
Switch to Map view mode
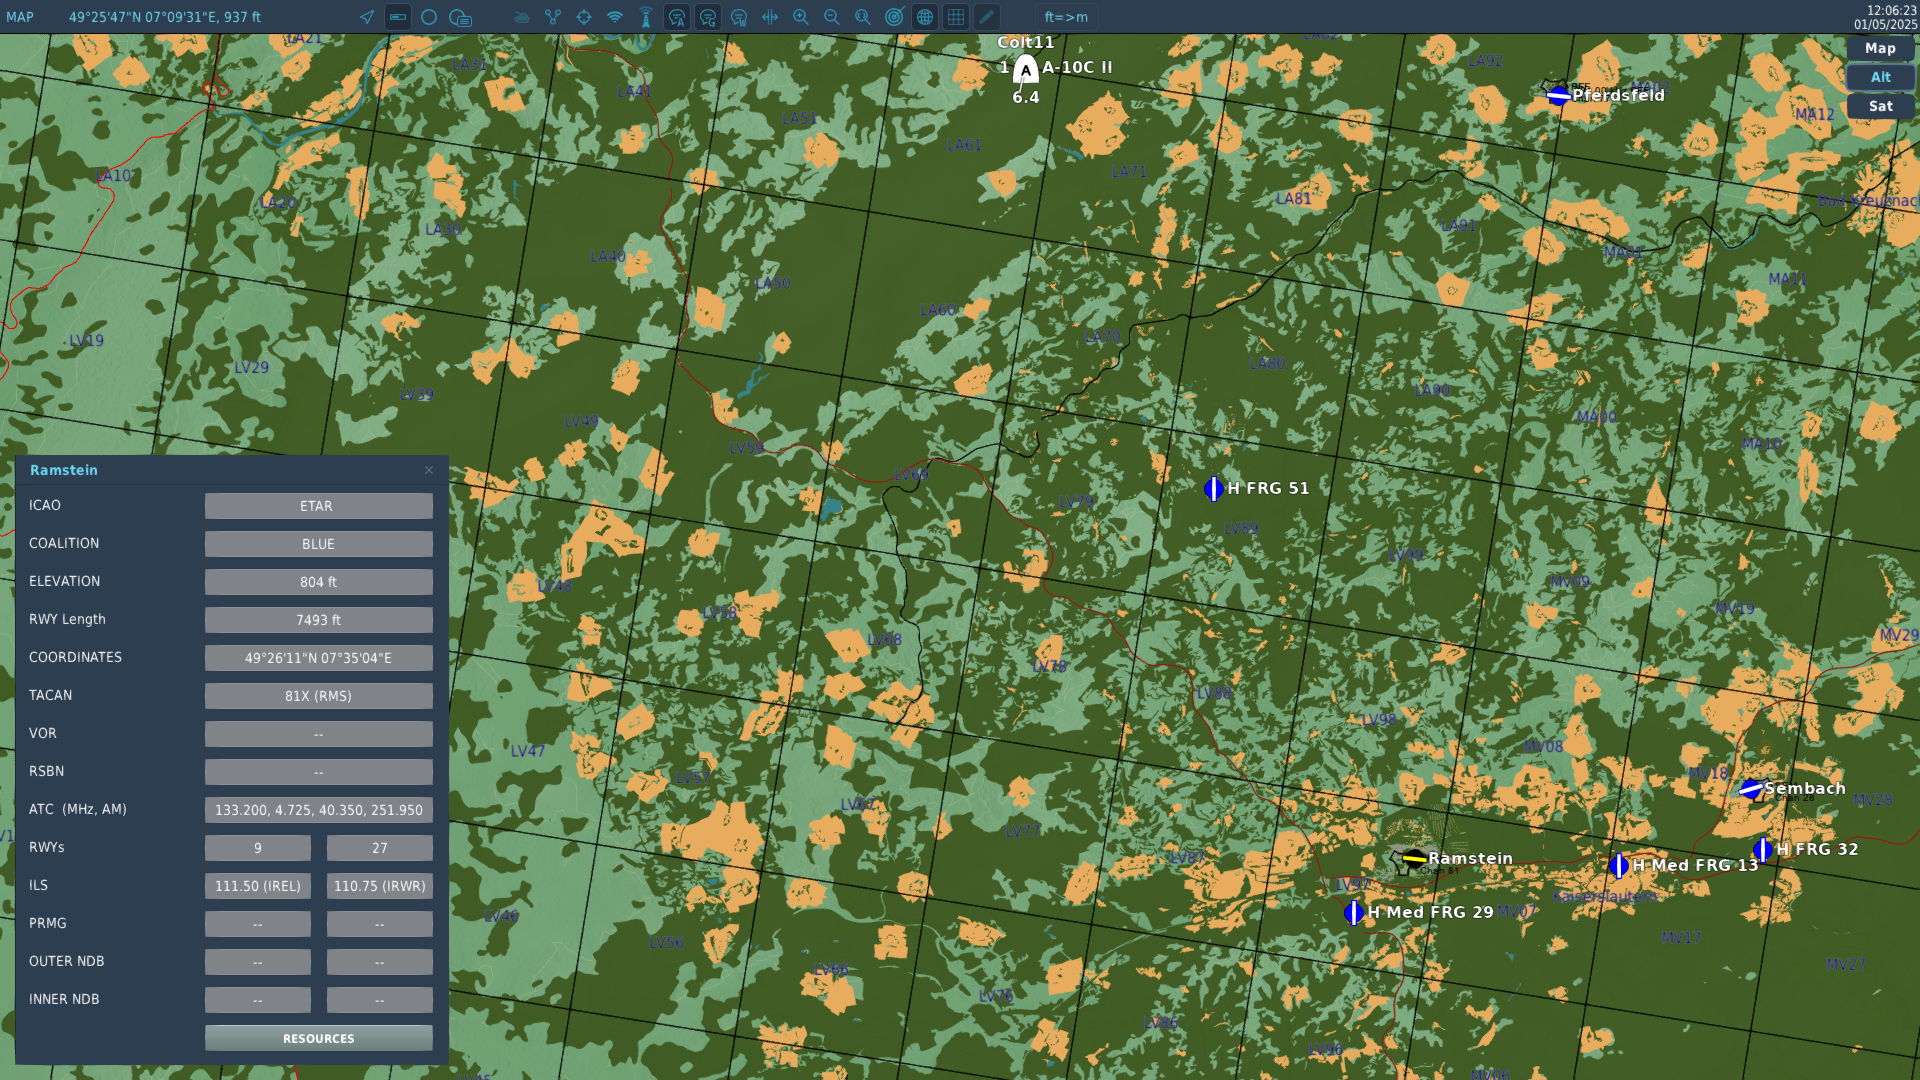coord(1880,48)
